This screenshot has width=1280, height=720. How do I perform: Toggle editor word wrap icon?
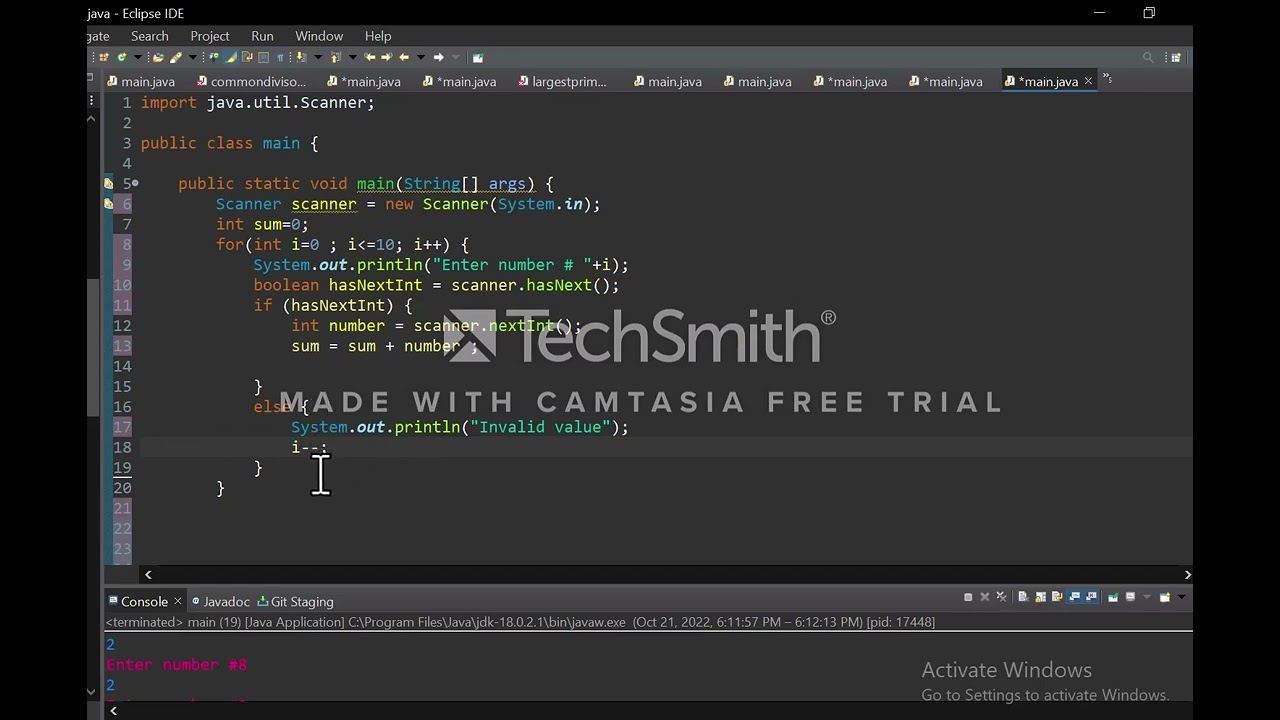(x=247, y=57)
